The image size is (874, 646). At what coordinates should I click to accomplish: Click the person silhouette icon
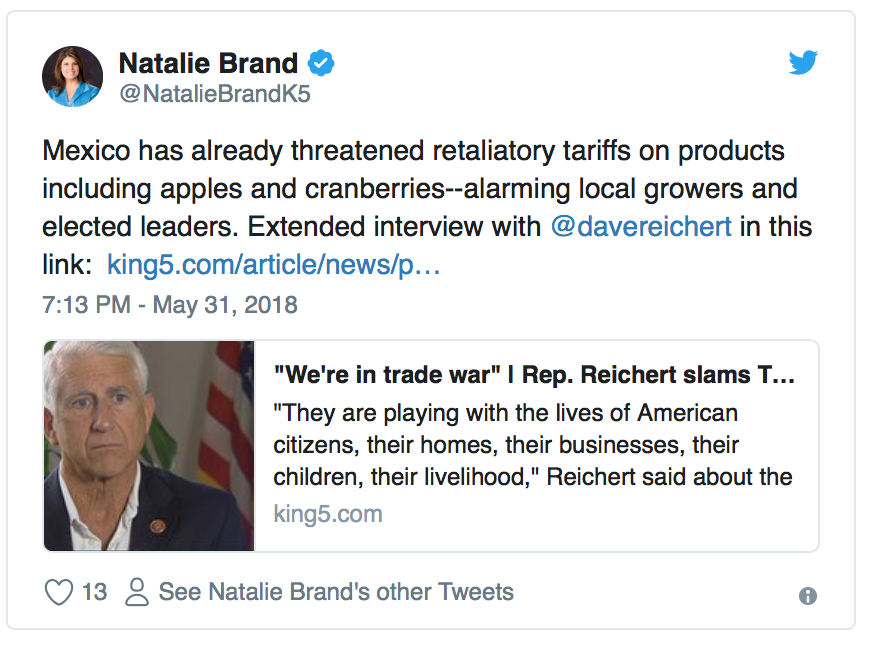(137, 592)
